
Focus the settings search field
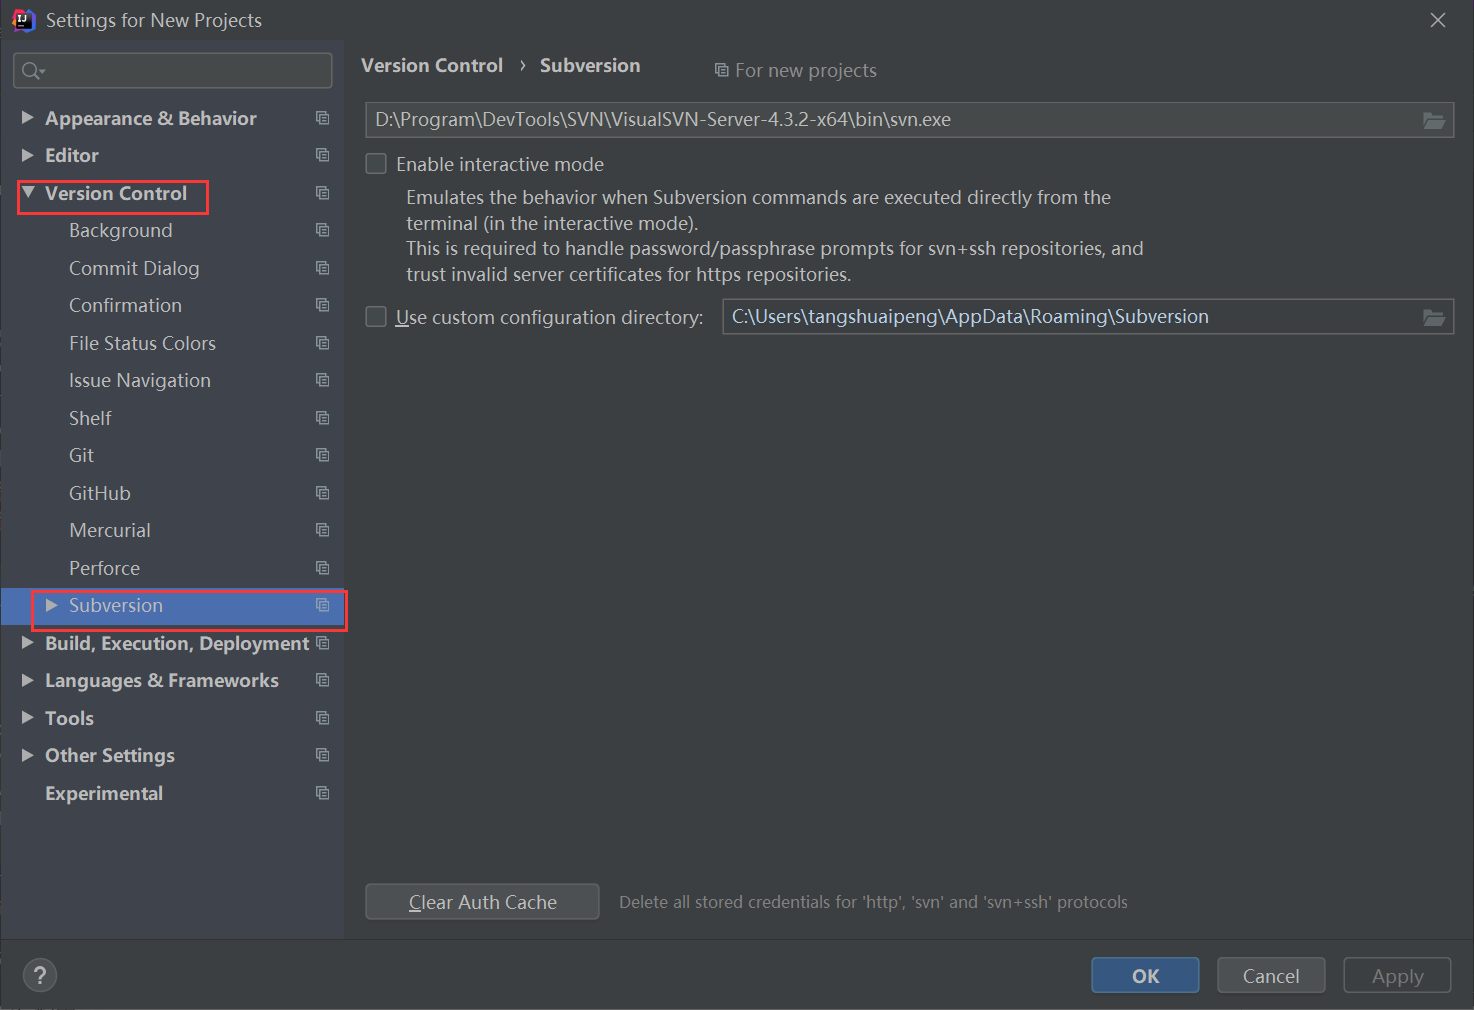point(173,70)
